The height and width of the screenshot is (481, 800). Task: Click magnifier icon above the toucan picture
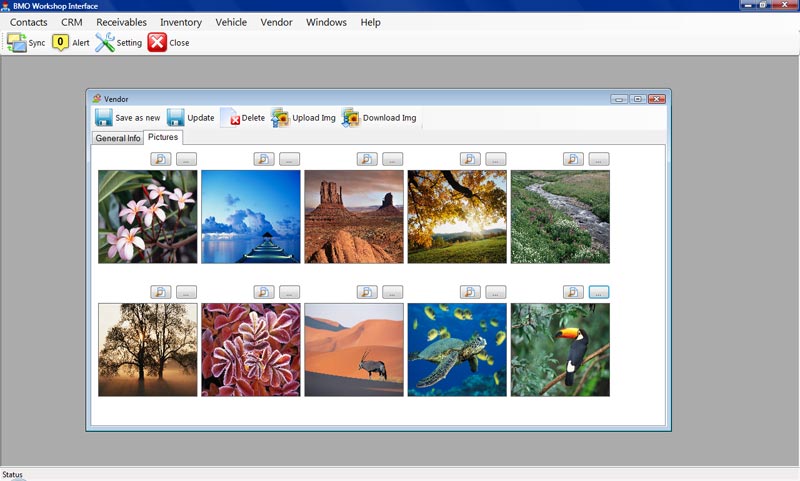point(573,292)
